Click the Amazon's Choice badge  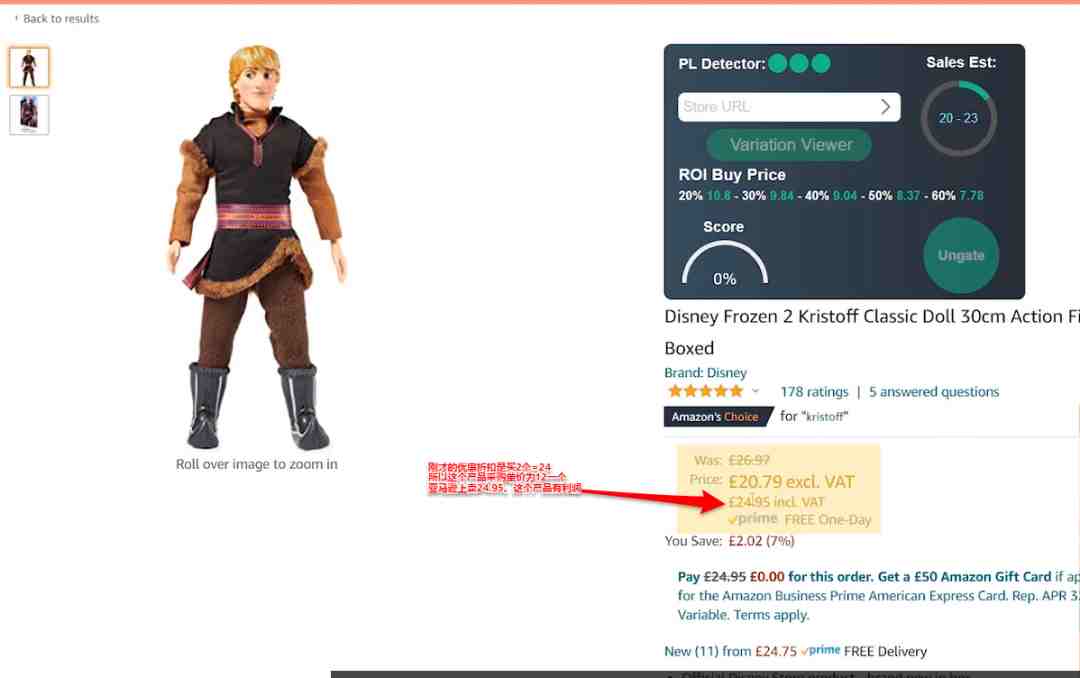[x=718, y=417]
